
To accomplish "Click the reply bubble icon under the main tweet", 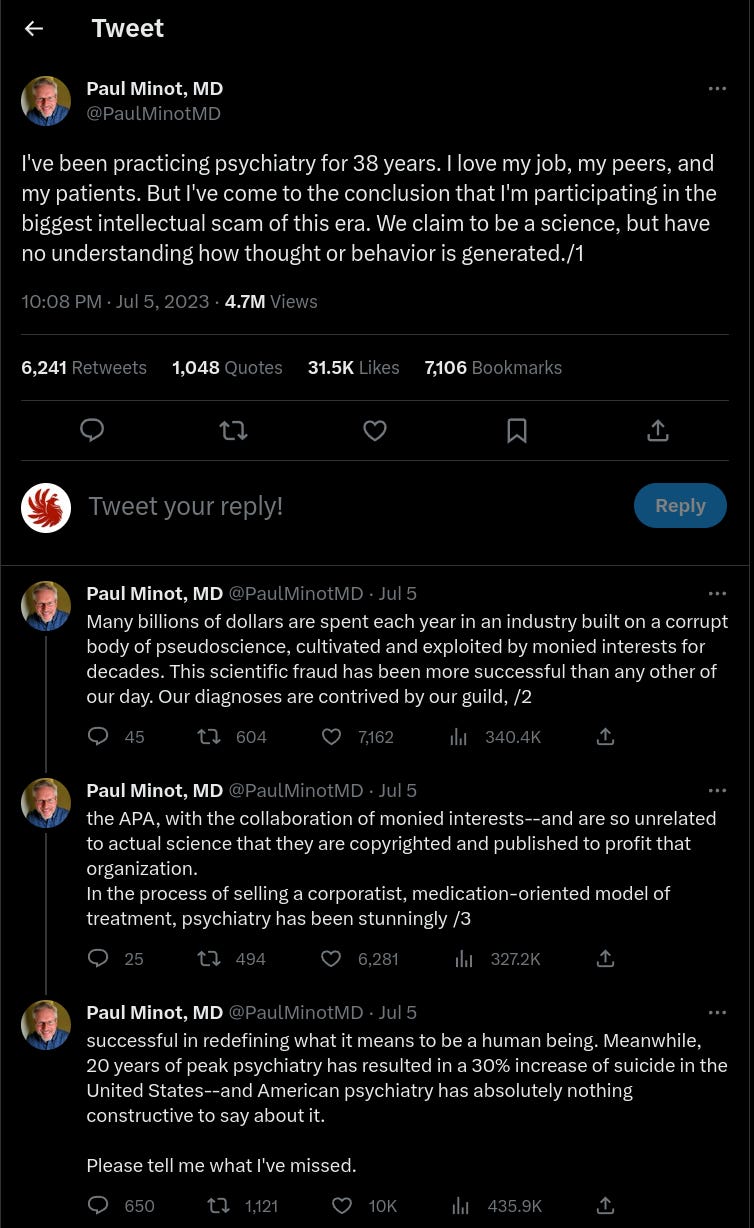I will (92, 430).
